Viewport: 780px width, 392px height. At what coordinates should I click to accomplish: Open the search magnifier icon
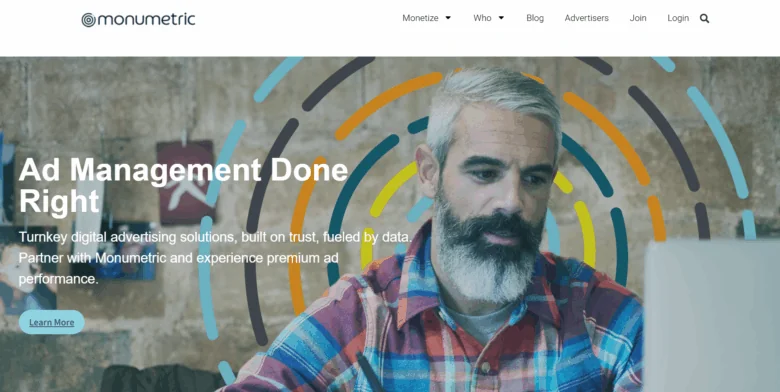click(704, 18)
